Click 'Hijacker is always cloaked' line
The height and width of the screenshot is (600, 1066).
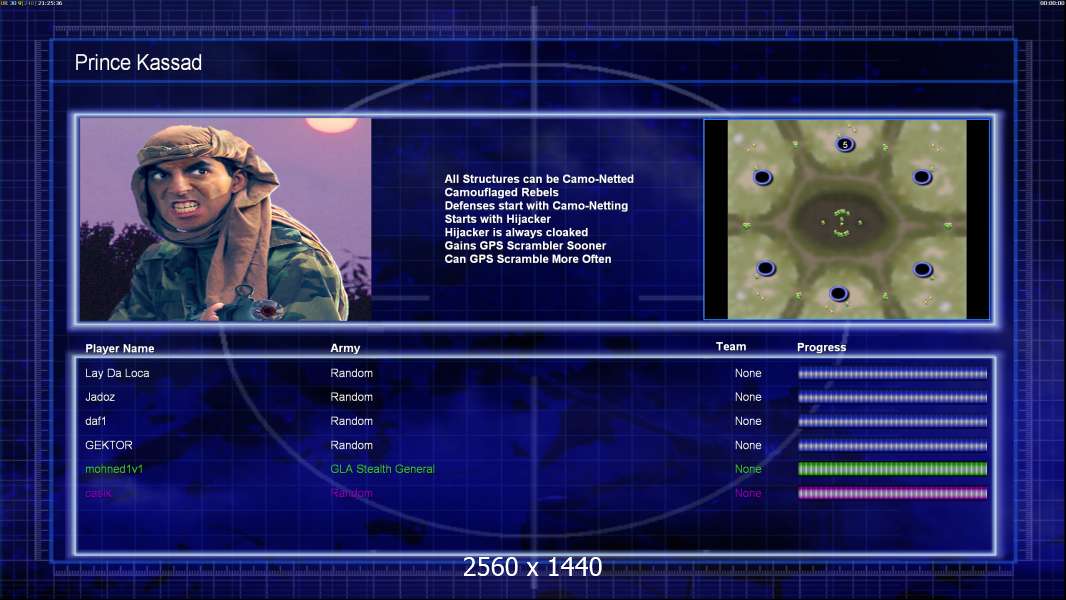(516, 232)
